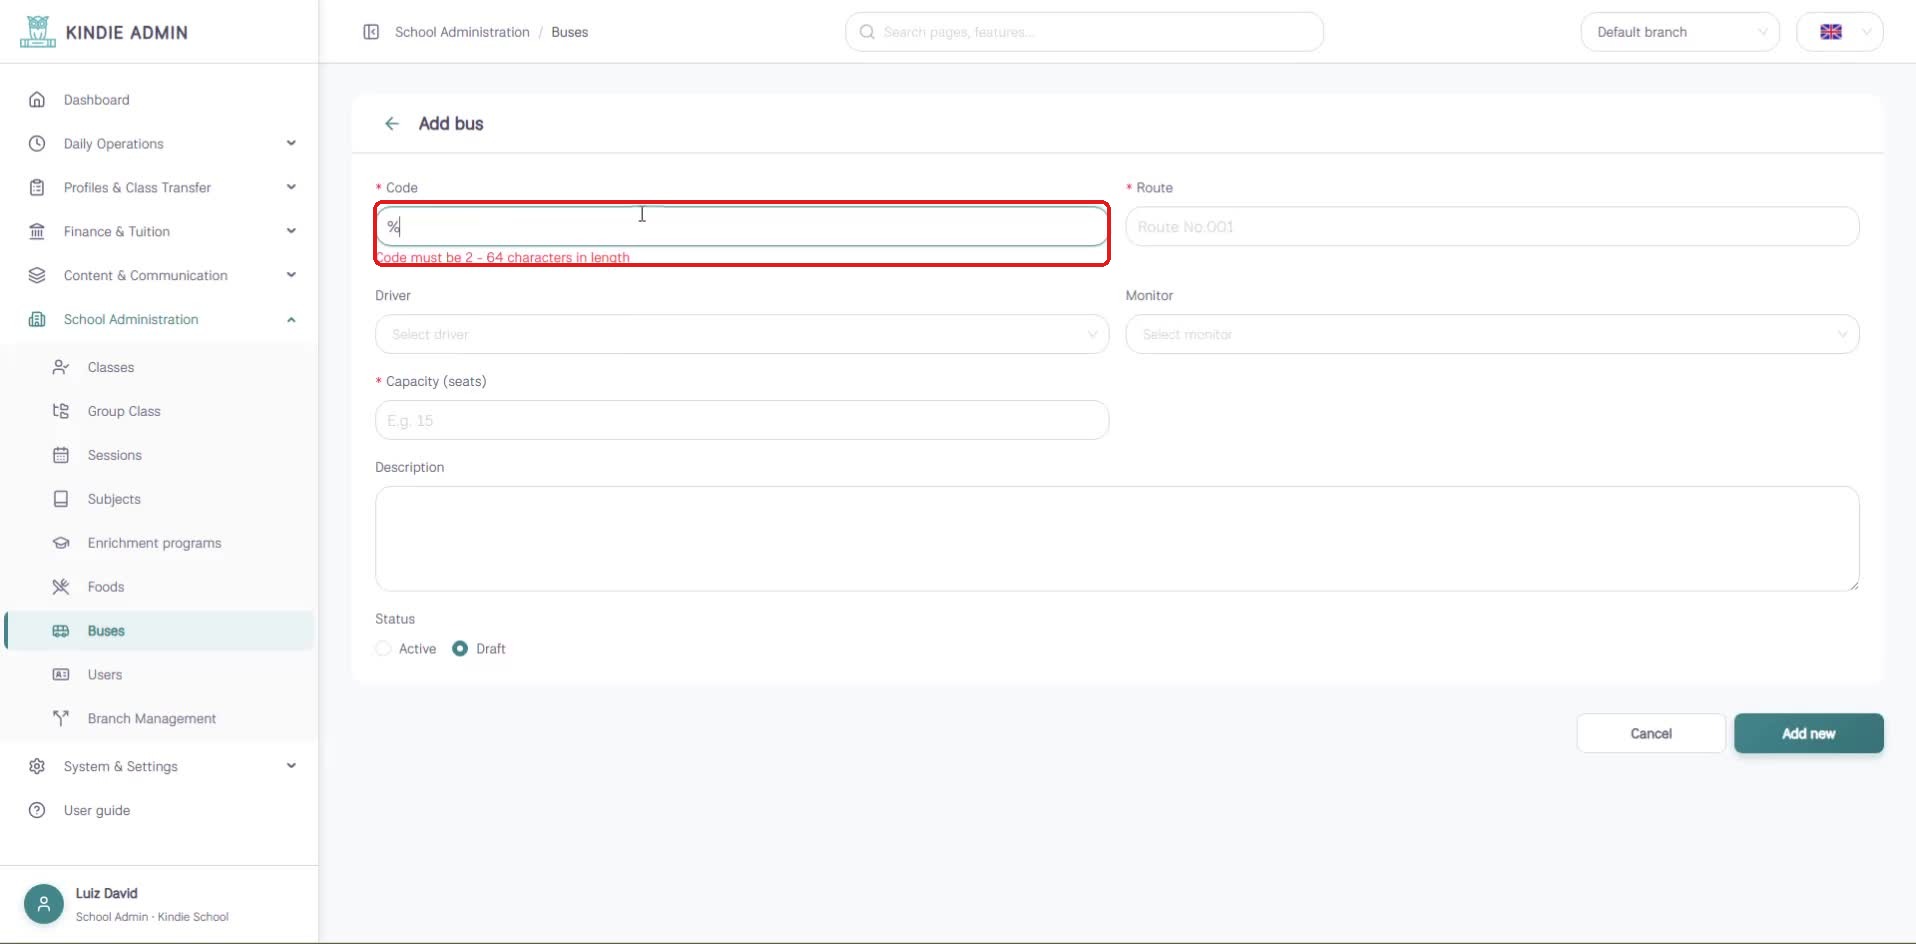Open the Select driver dropdown
Screen dimensions: 1916x944
[x=742, y=334]
